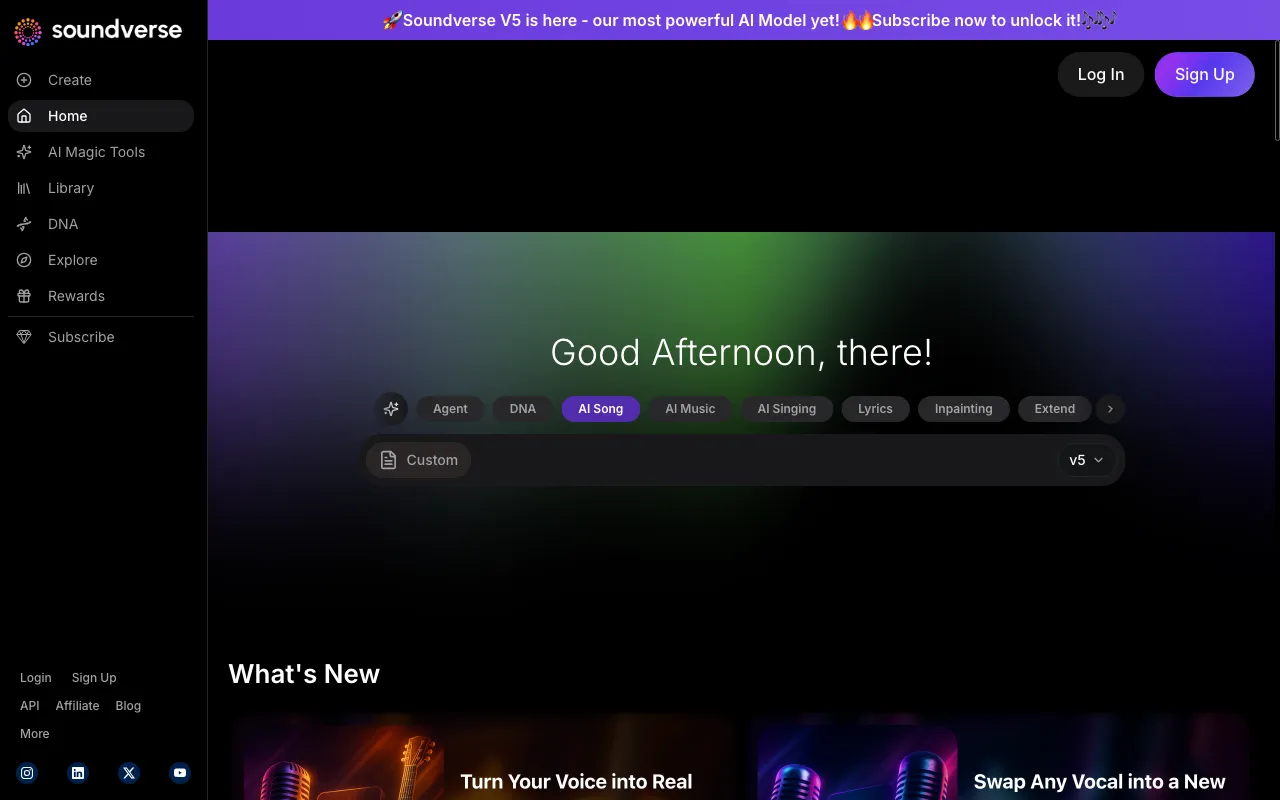
Task: Open Library from the sidebar
Action: 101,188
